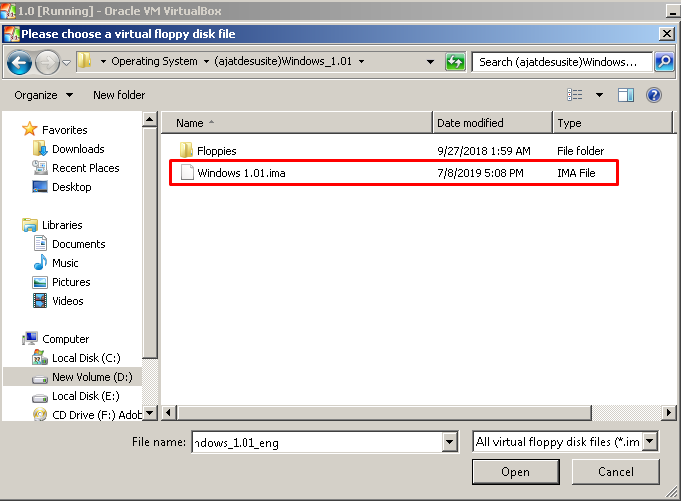The image size is (681, 501).
Task: Click the Favorites star icon
Action: [x=30, y=129]
